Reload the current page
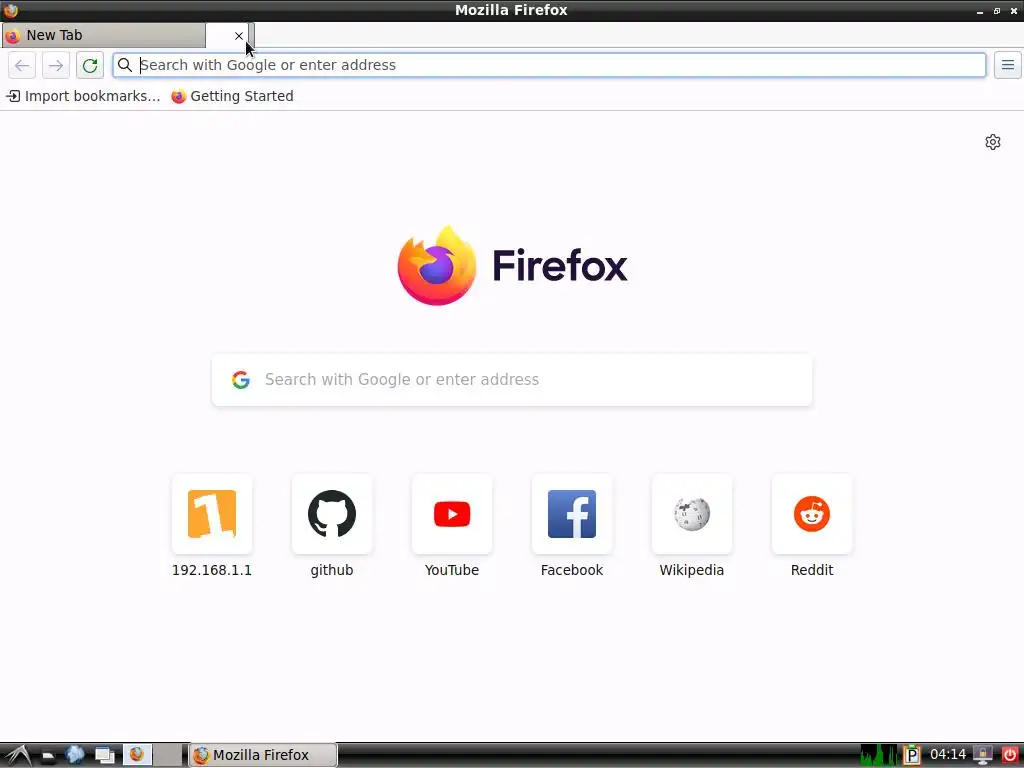 tap(89, 65)
